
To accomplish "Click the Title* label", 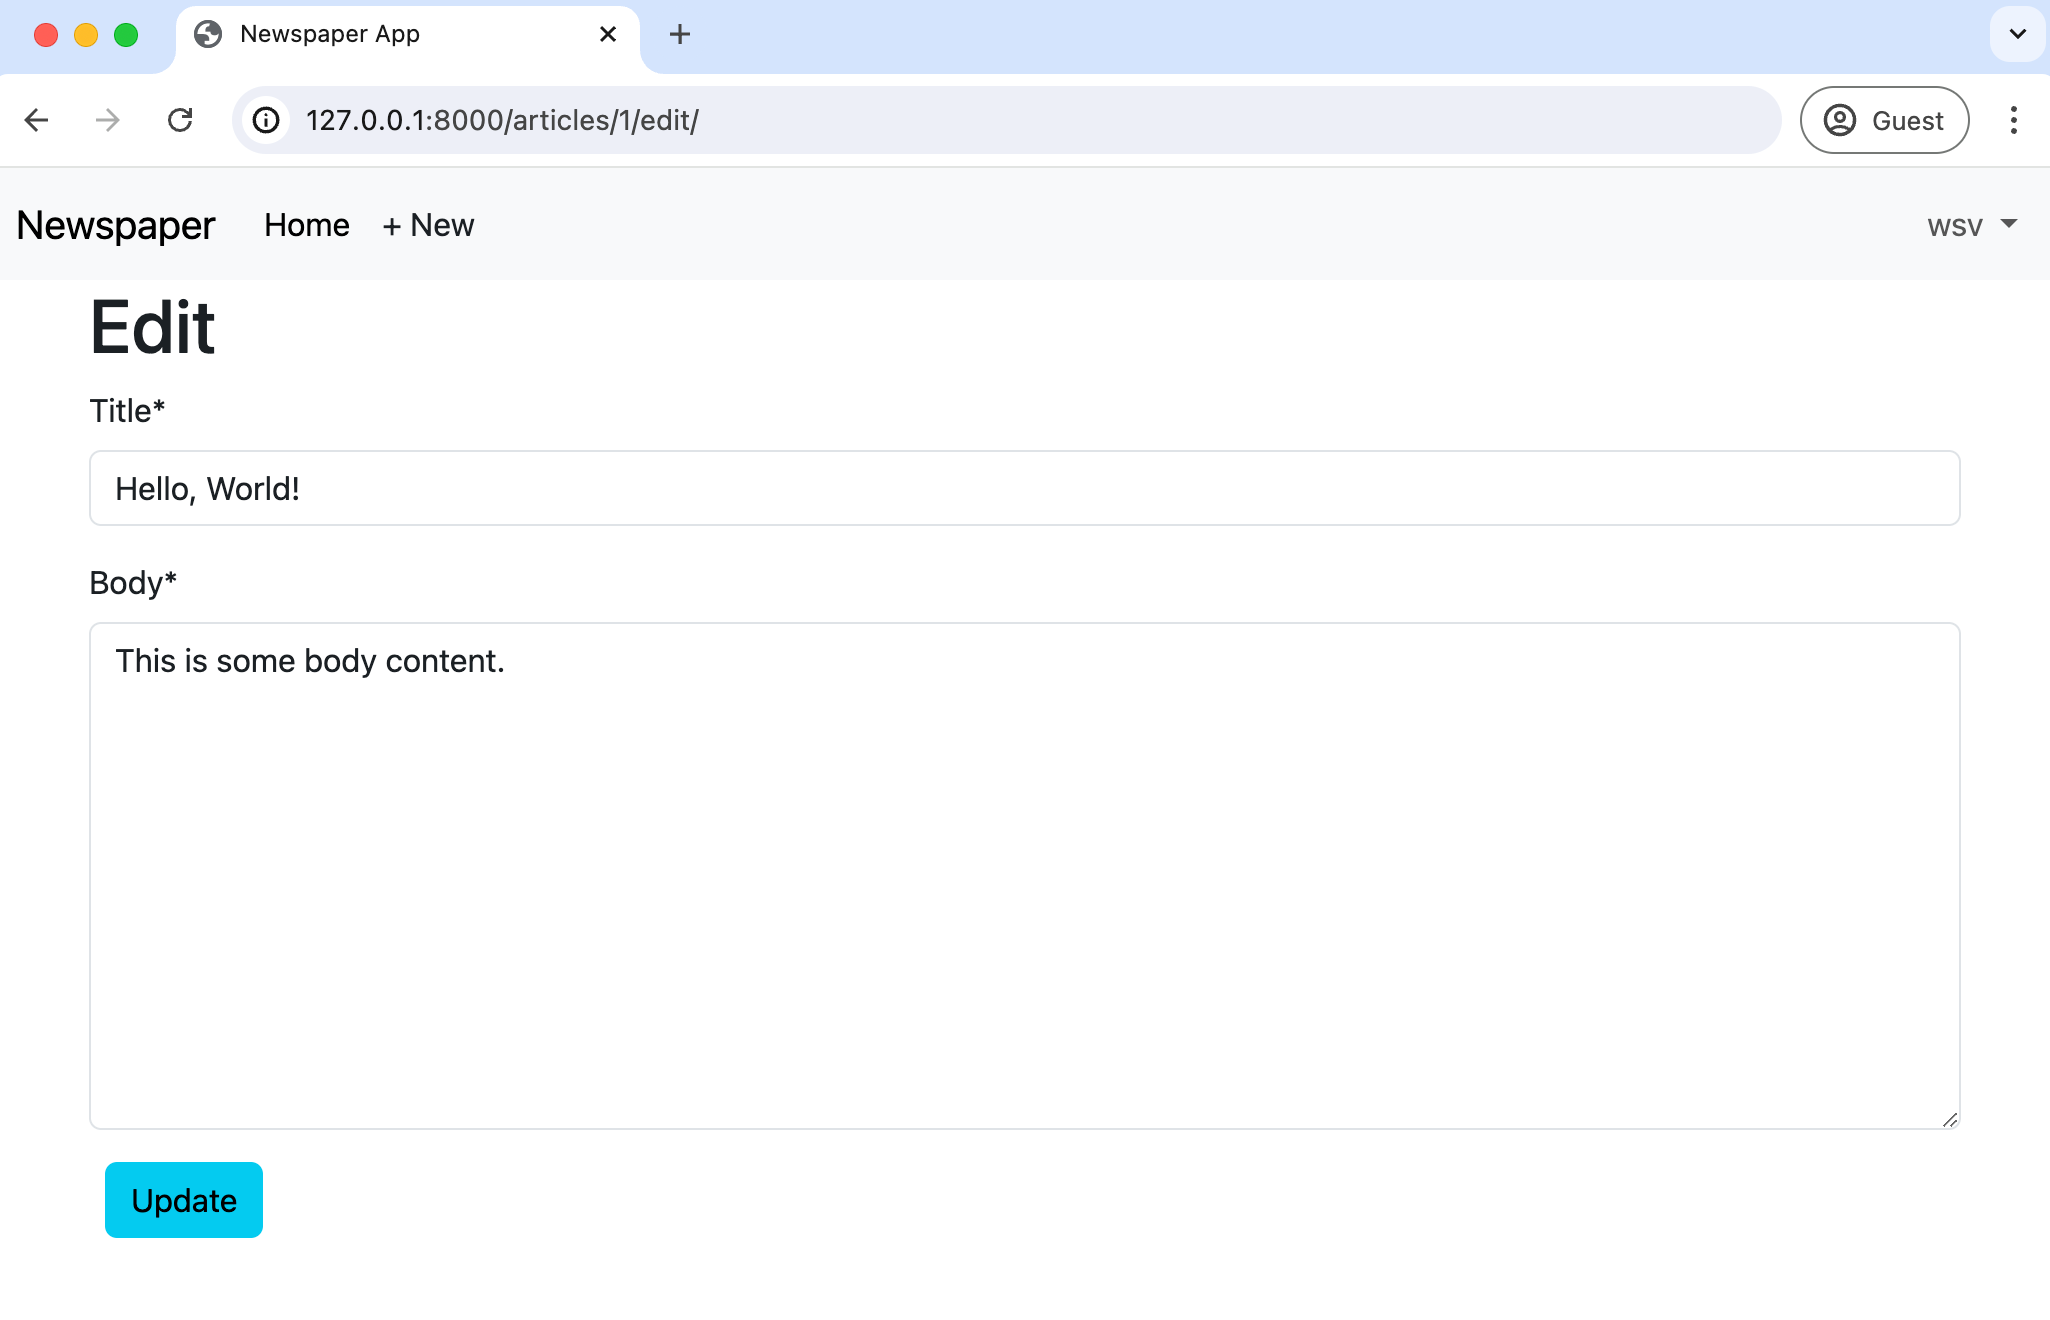I will coord(127,411).
